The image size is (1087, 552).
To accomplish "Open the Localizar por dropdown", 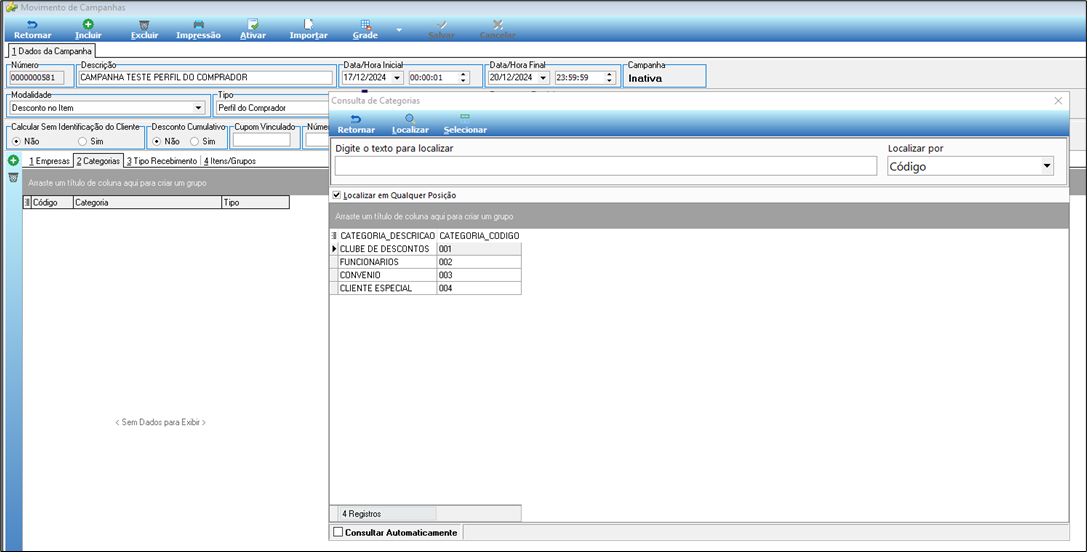I will [x=1047, y=166].
